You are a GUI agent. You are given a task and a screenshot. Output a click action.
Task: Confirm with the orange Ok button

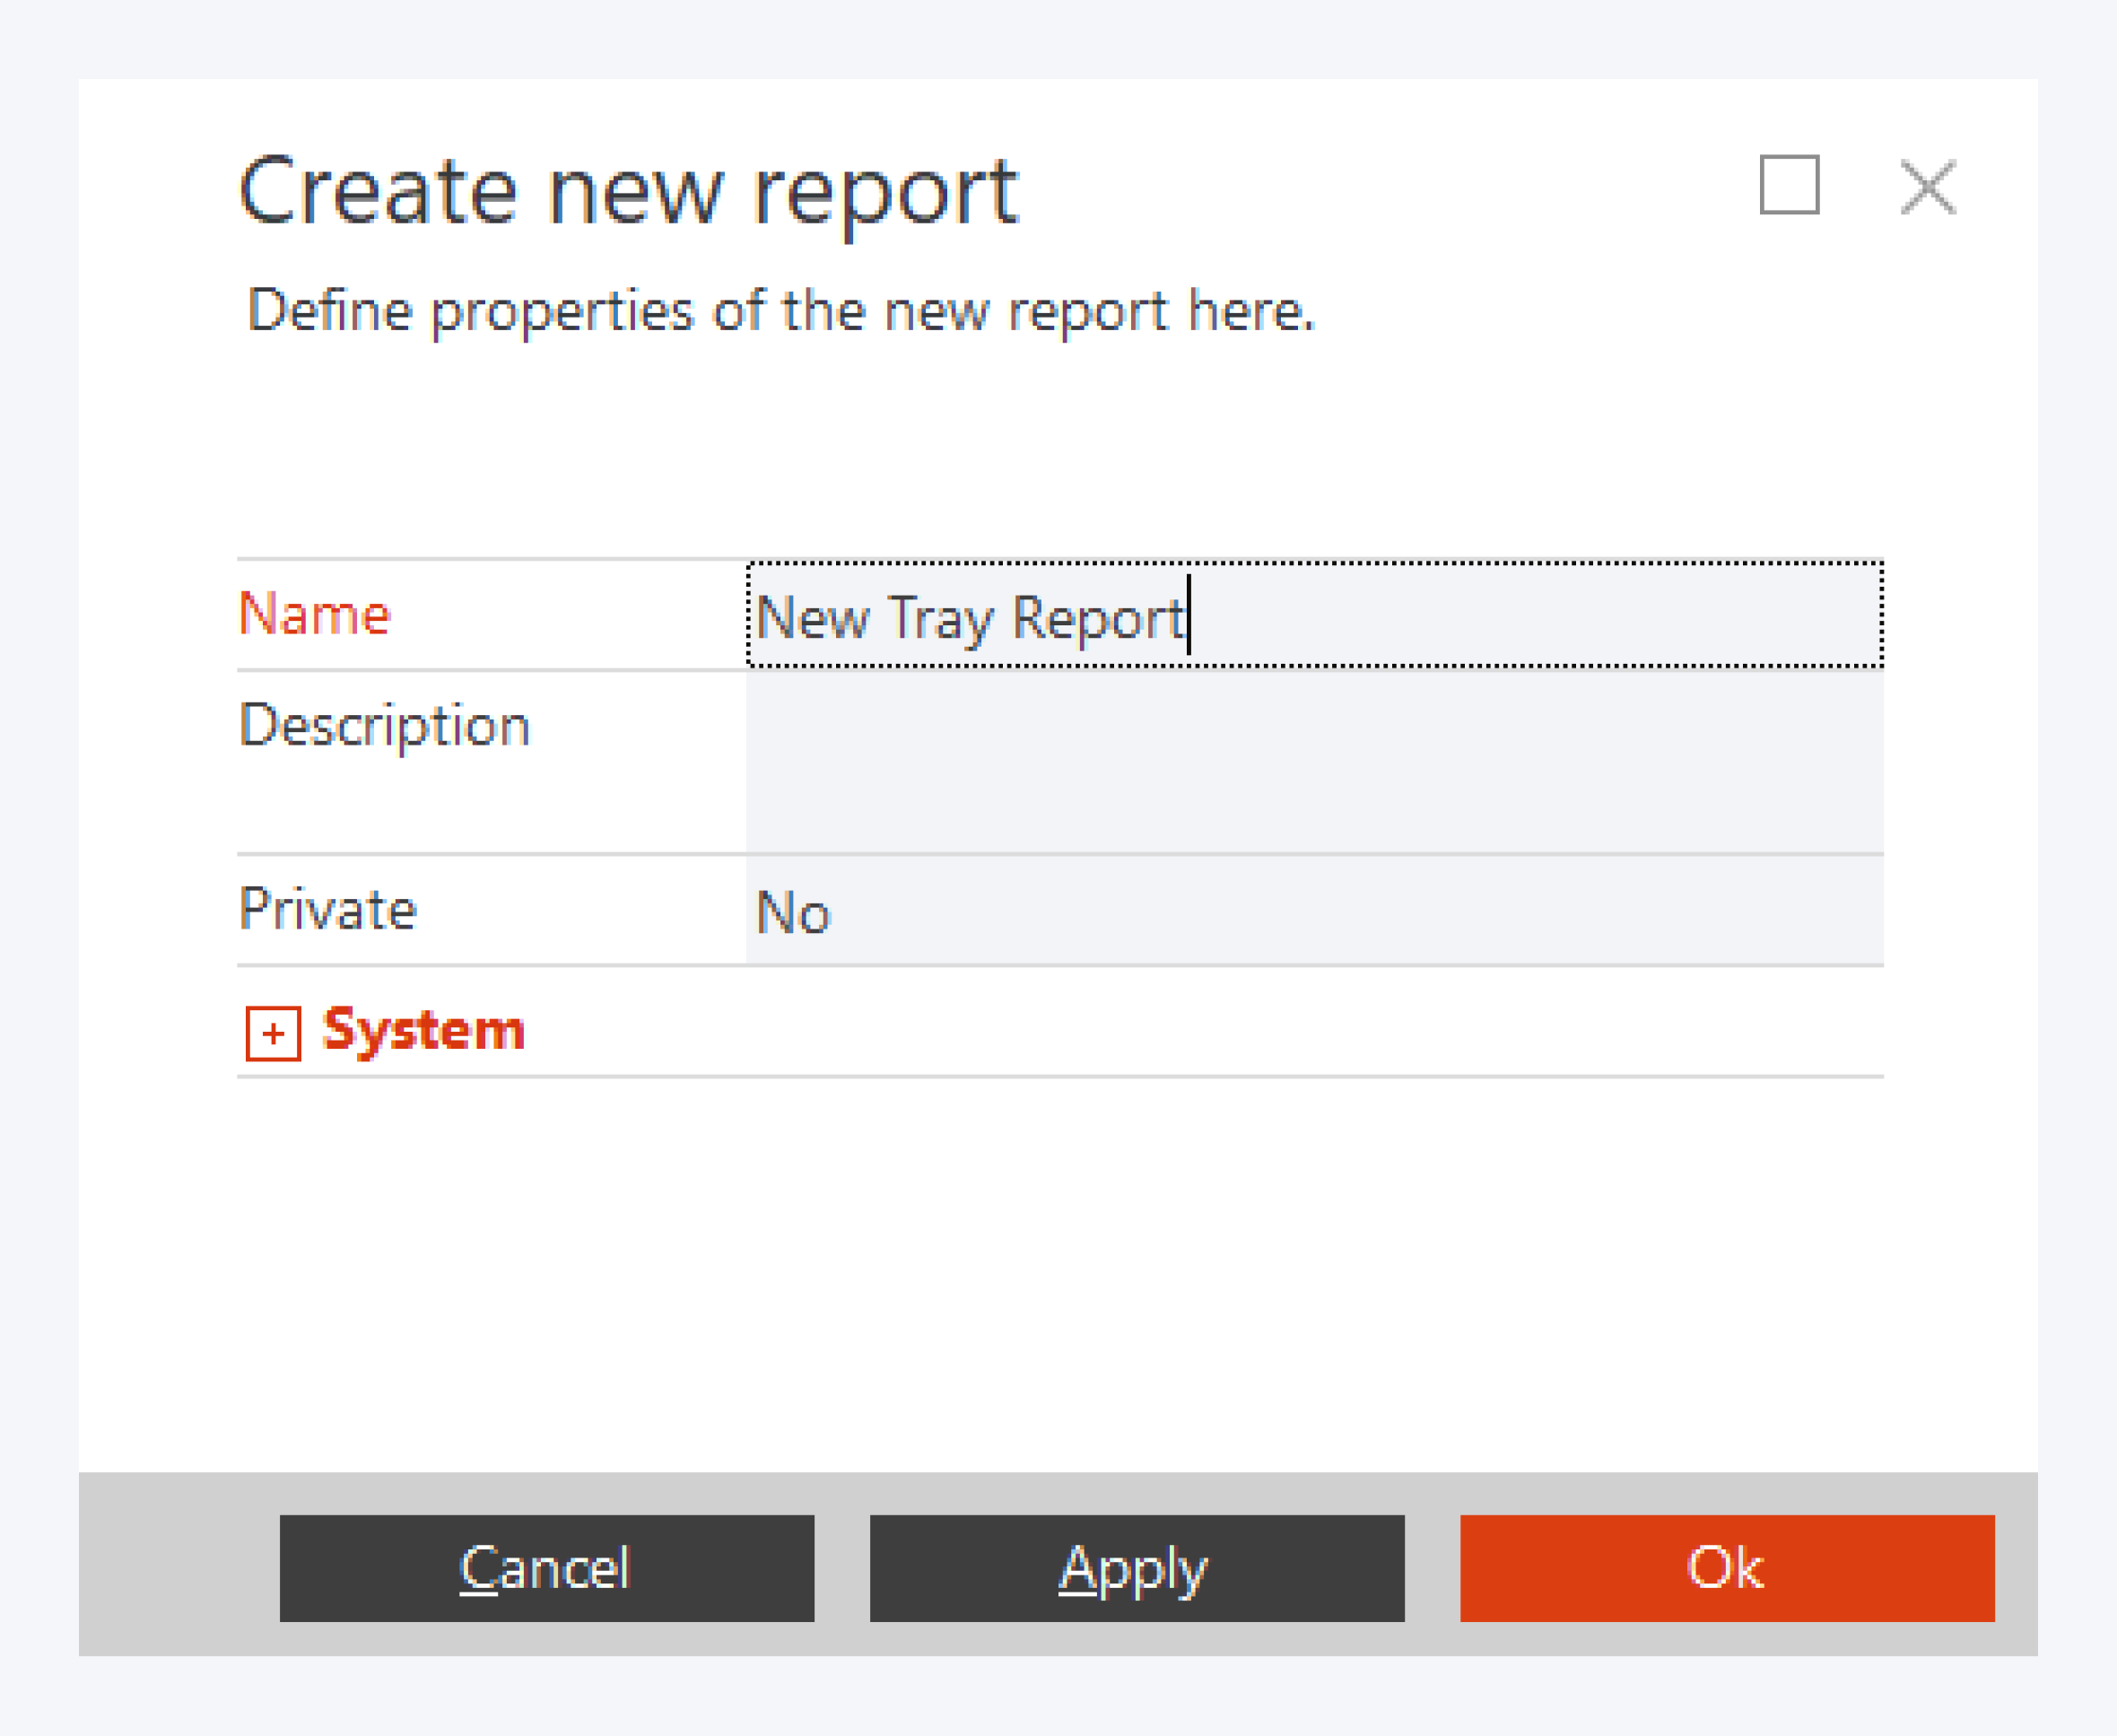tap(1726, 1568)
